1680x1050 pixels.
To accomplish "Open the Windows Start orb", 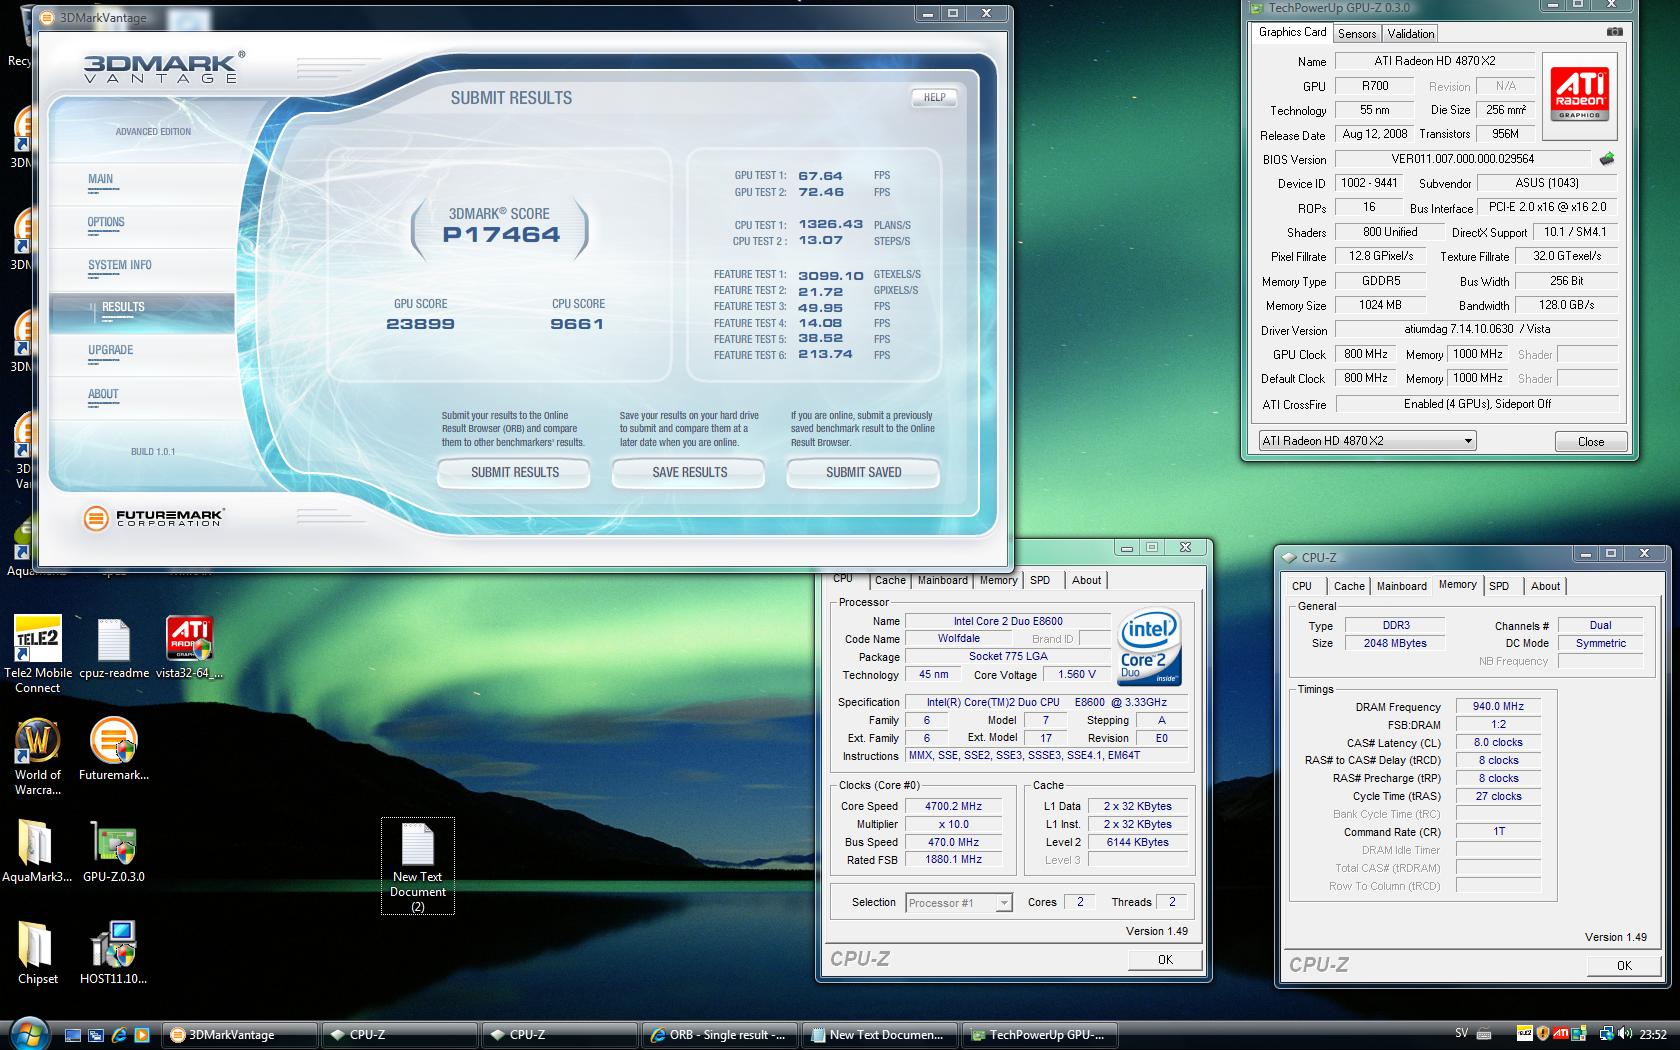I will [x=27, y=1032].
